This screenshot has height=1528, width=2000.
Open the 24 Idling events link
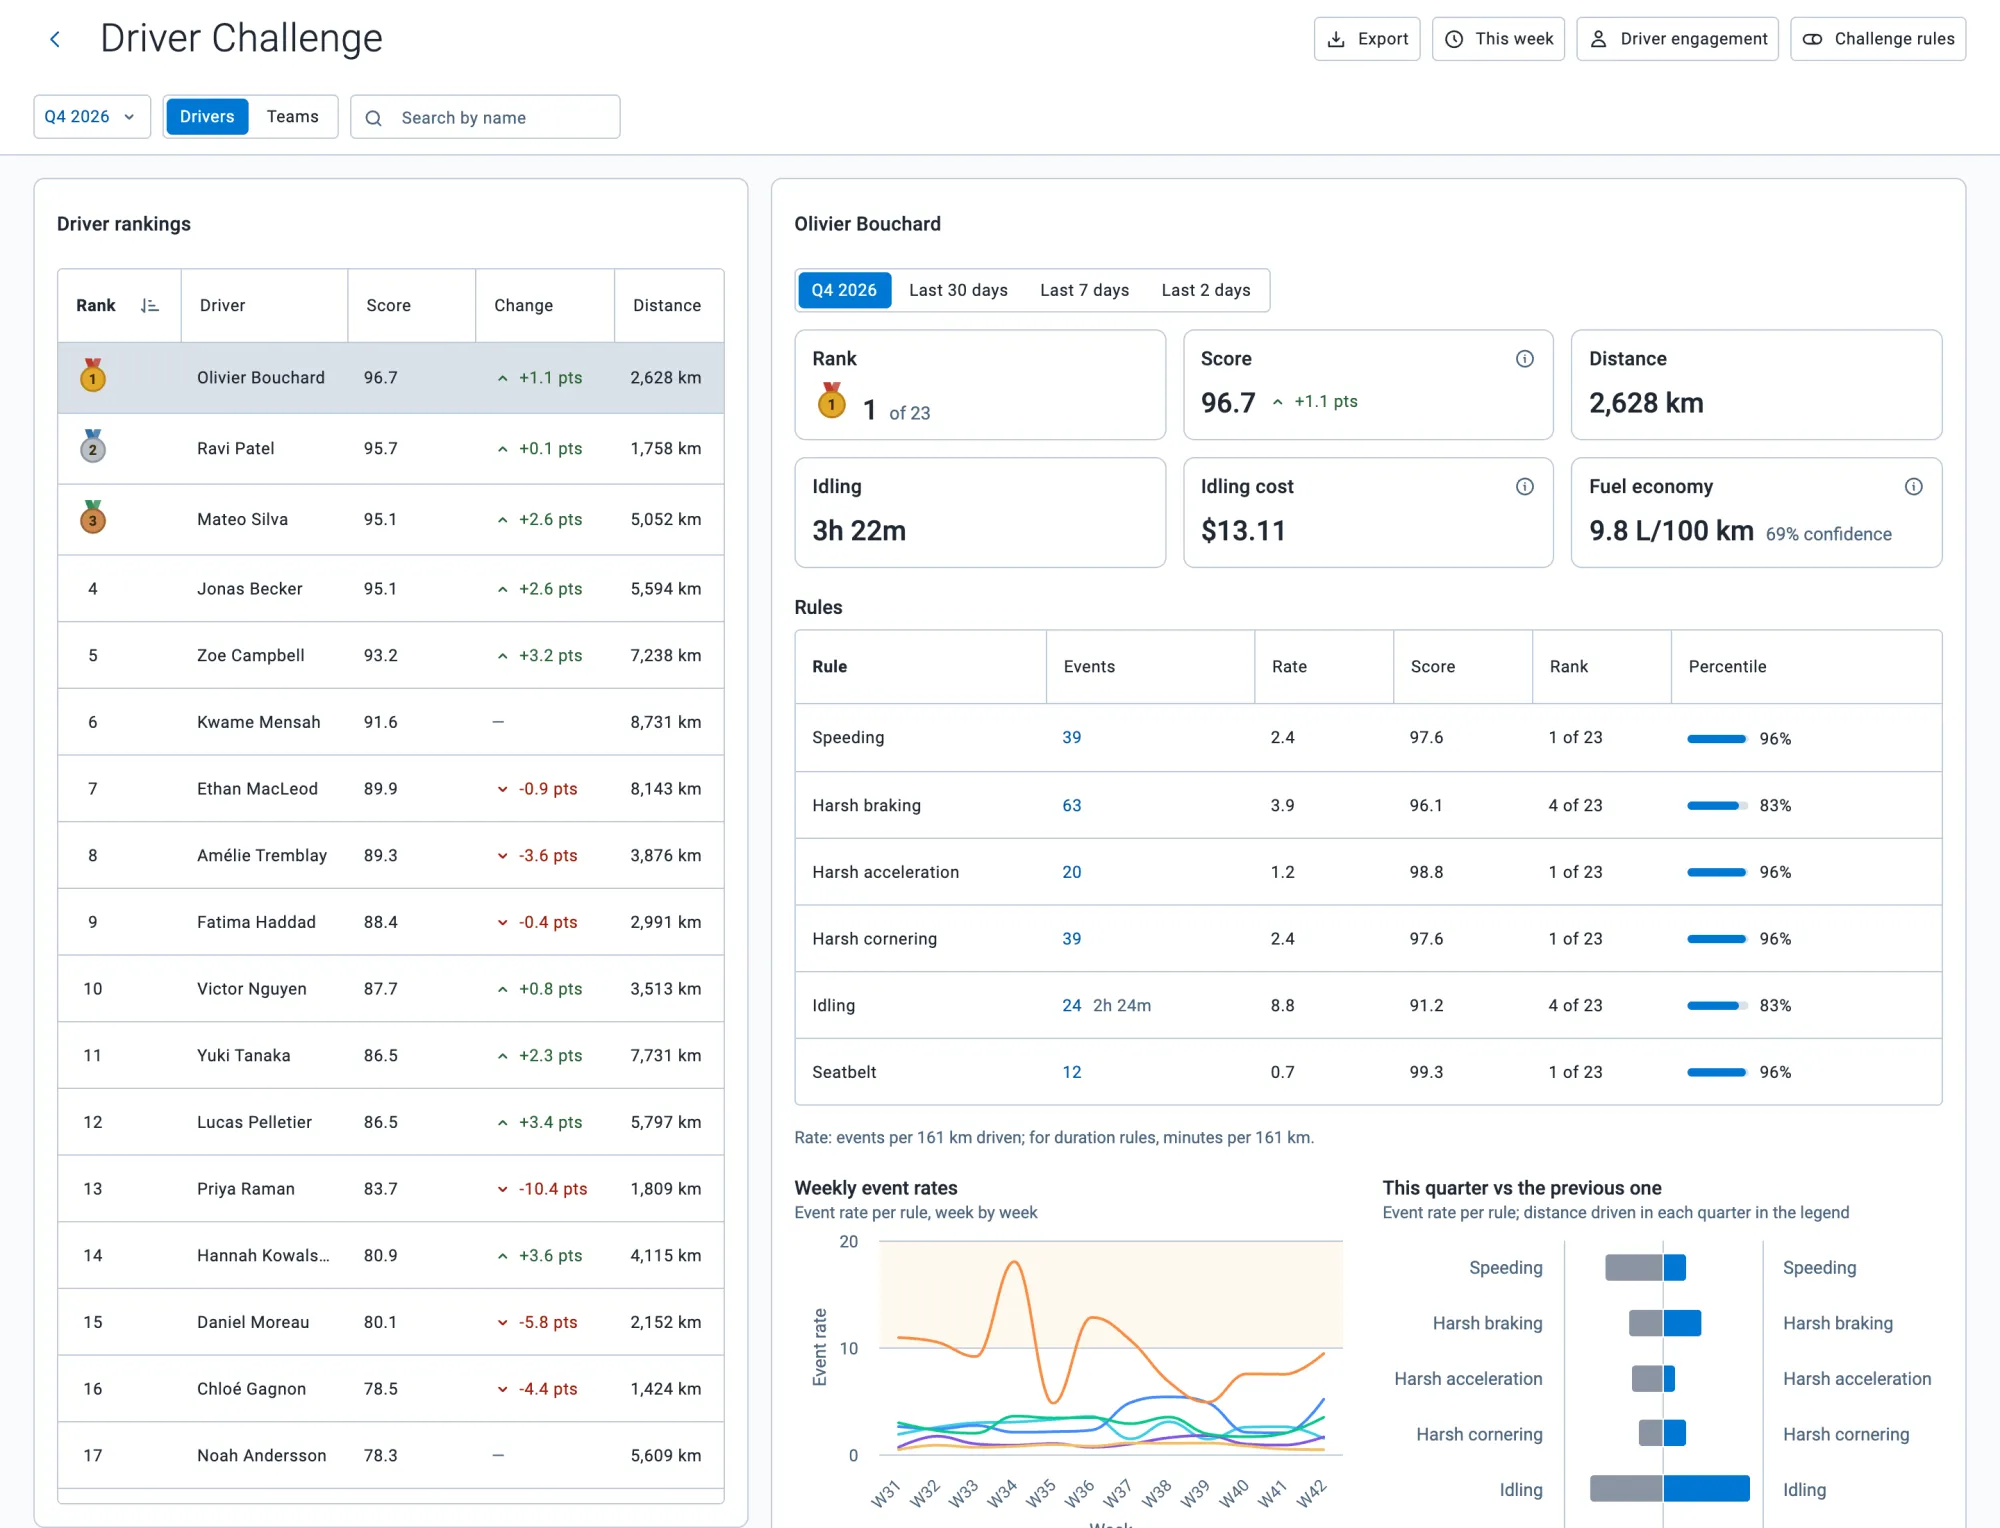[1071, 1006]
